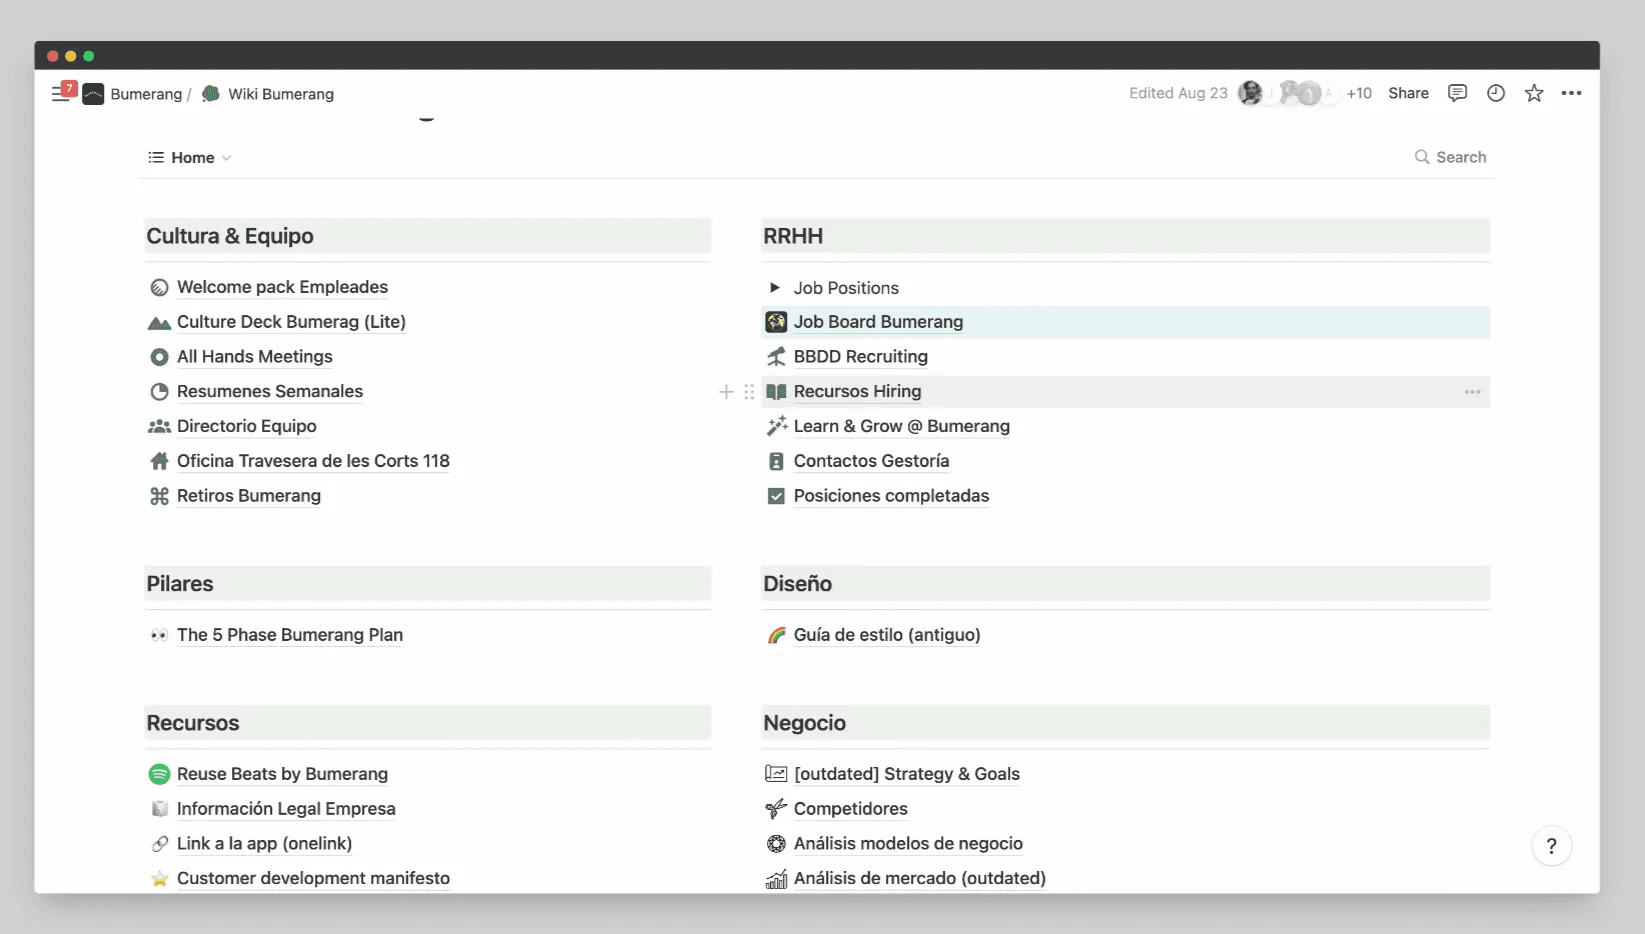This screenshot has height=934, width=1645.
Task: Open BBDD Recruiting page
Action: [860, 357]
